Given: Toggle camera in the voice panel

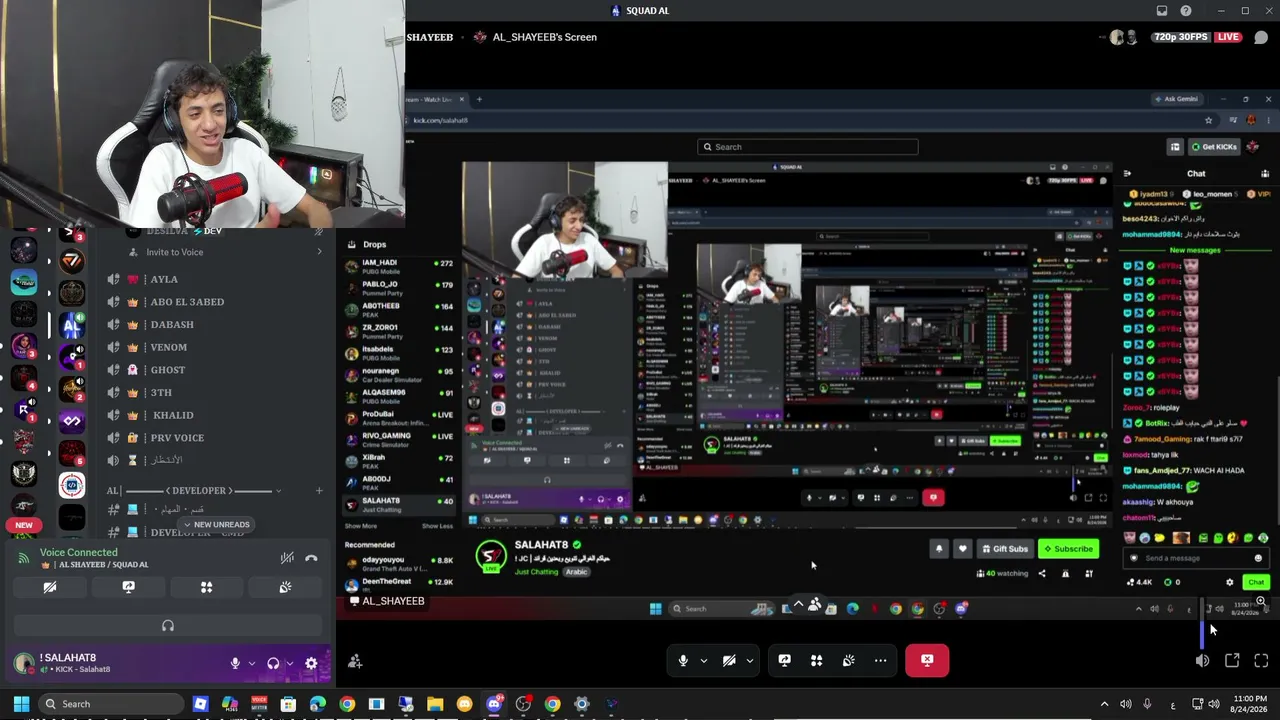Looking at the screenshot, I should click(49, 587).
